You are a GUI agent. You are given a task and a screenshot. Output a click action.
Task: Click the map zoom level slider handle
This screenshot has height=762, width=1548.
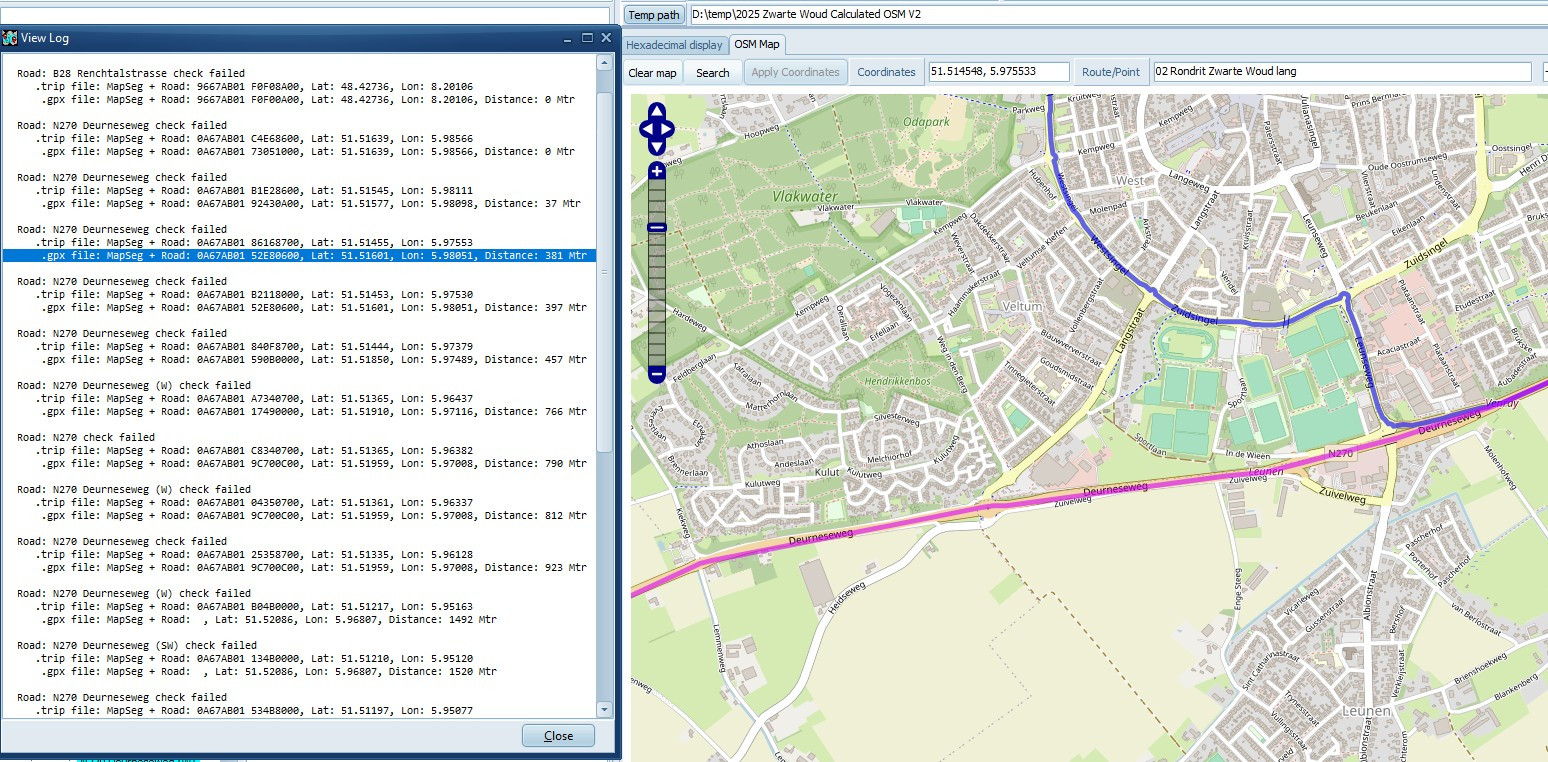click(657, 227)
